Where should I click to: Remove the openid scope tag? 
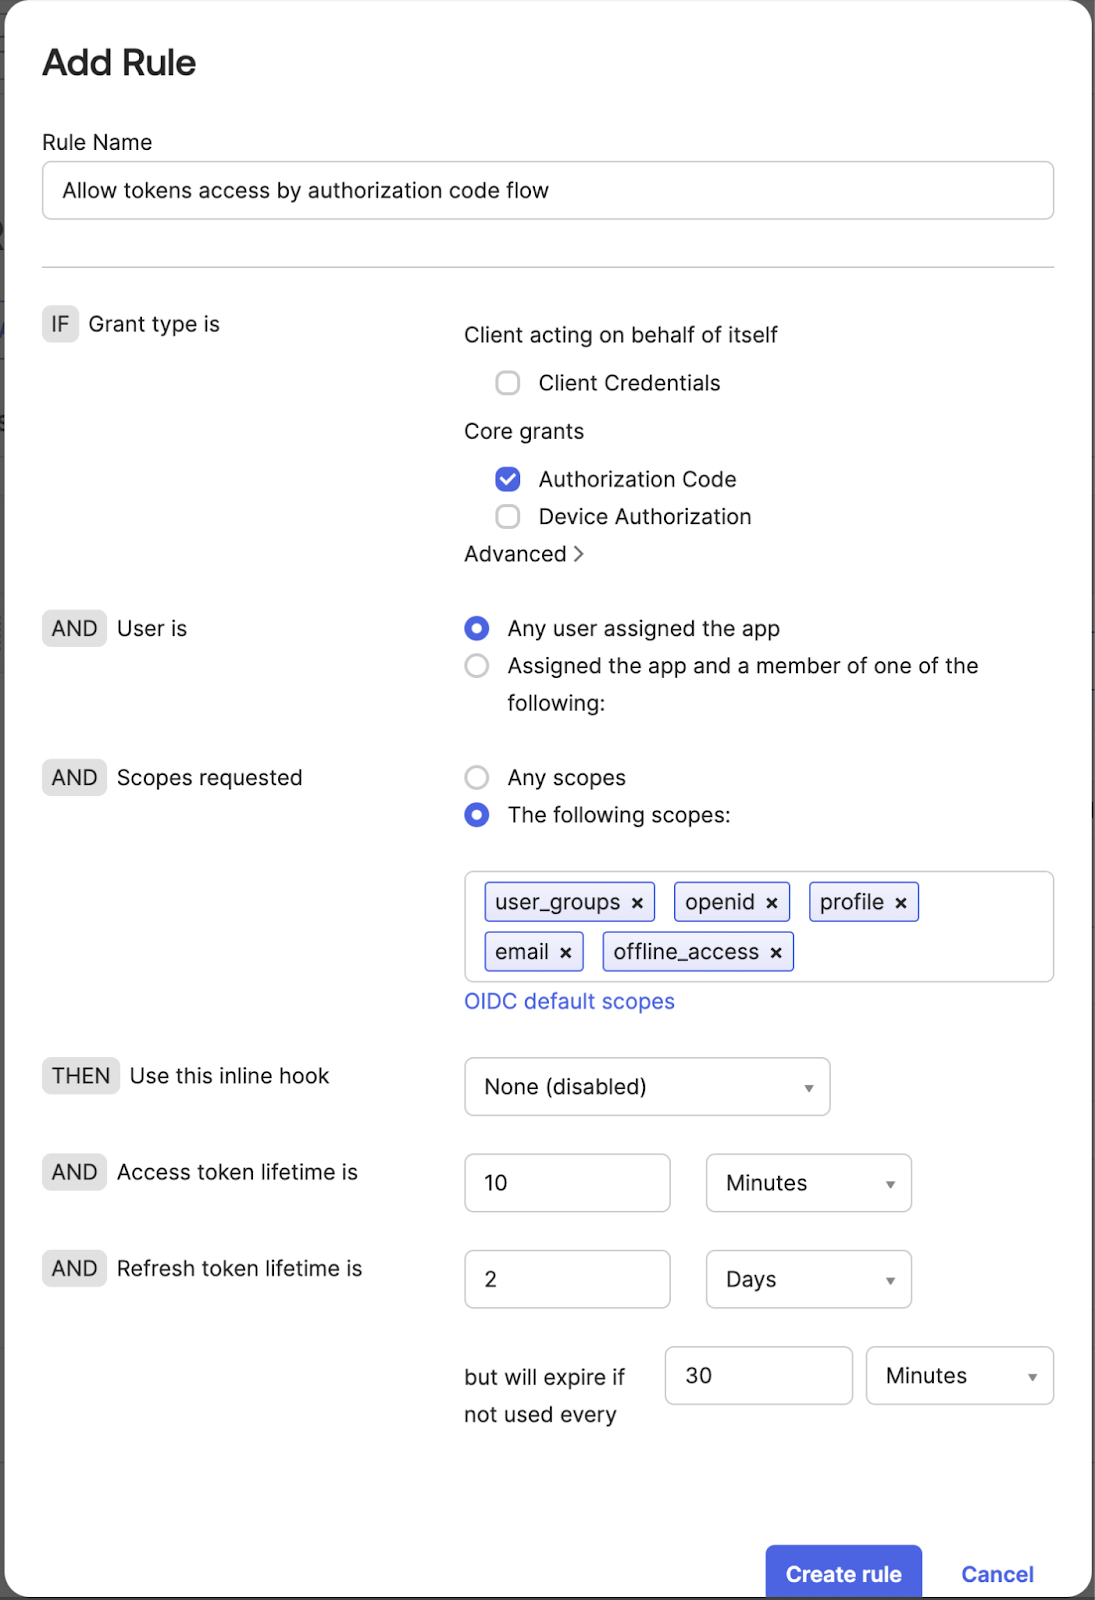(x=772, y=903)
